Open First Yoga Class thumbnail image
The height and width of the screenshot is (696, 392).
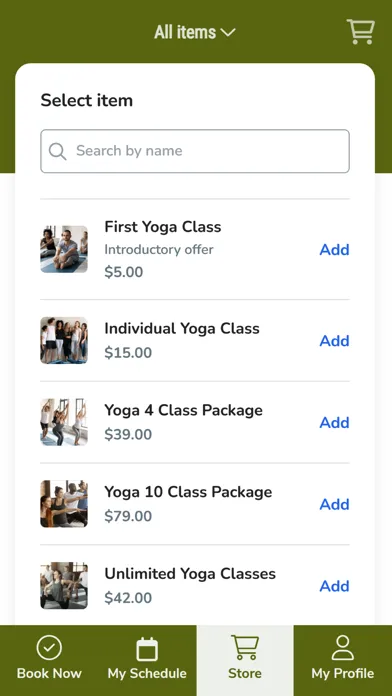coord(64,249)
